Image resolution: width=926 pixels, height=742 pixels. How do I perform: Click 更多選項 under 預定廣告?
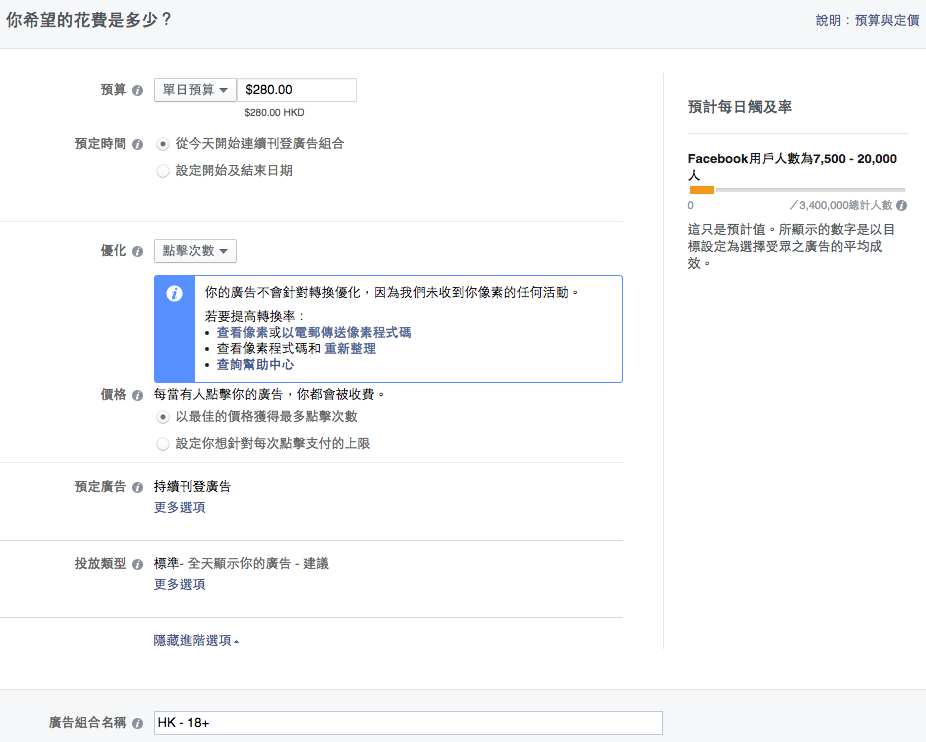click(x=180, y=507)
